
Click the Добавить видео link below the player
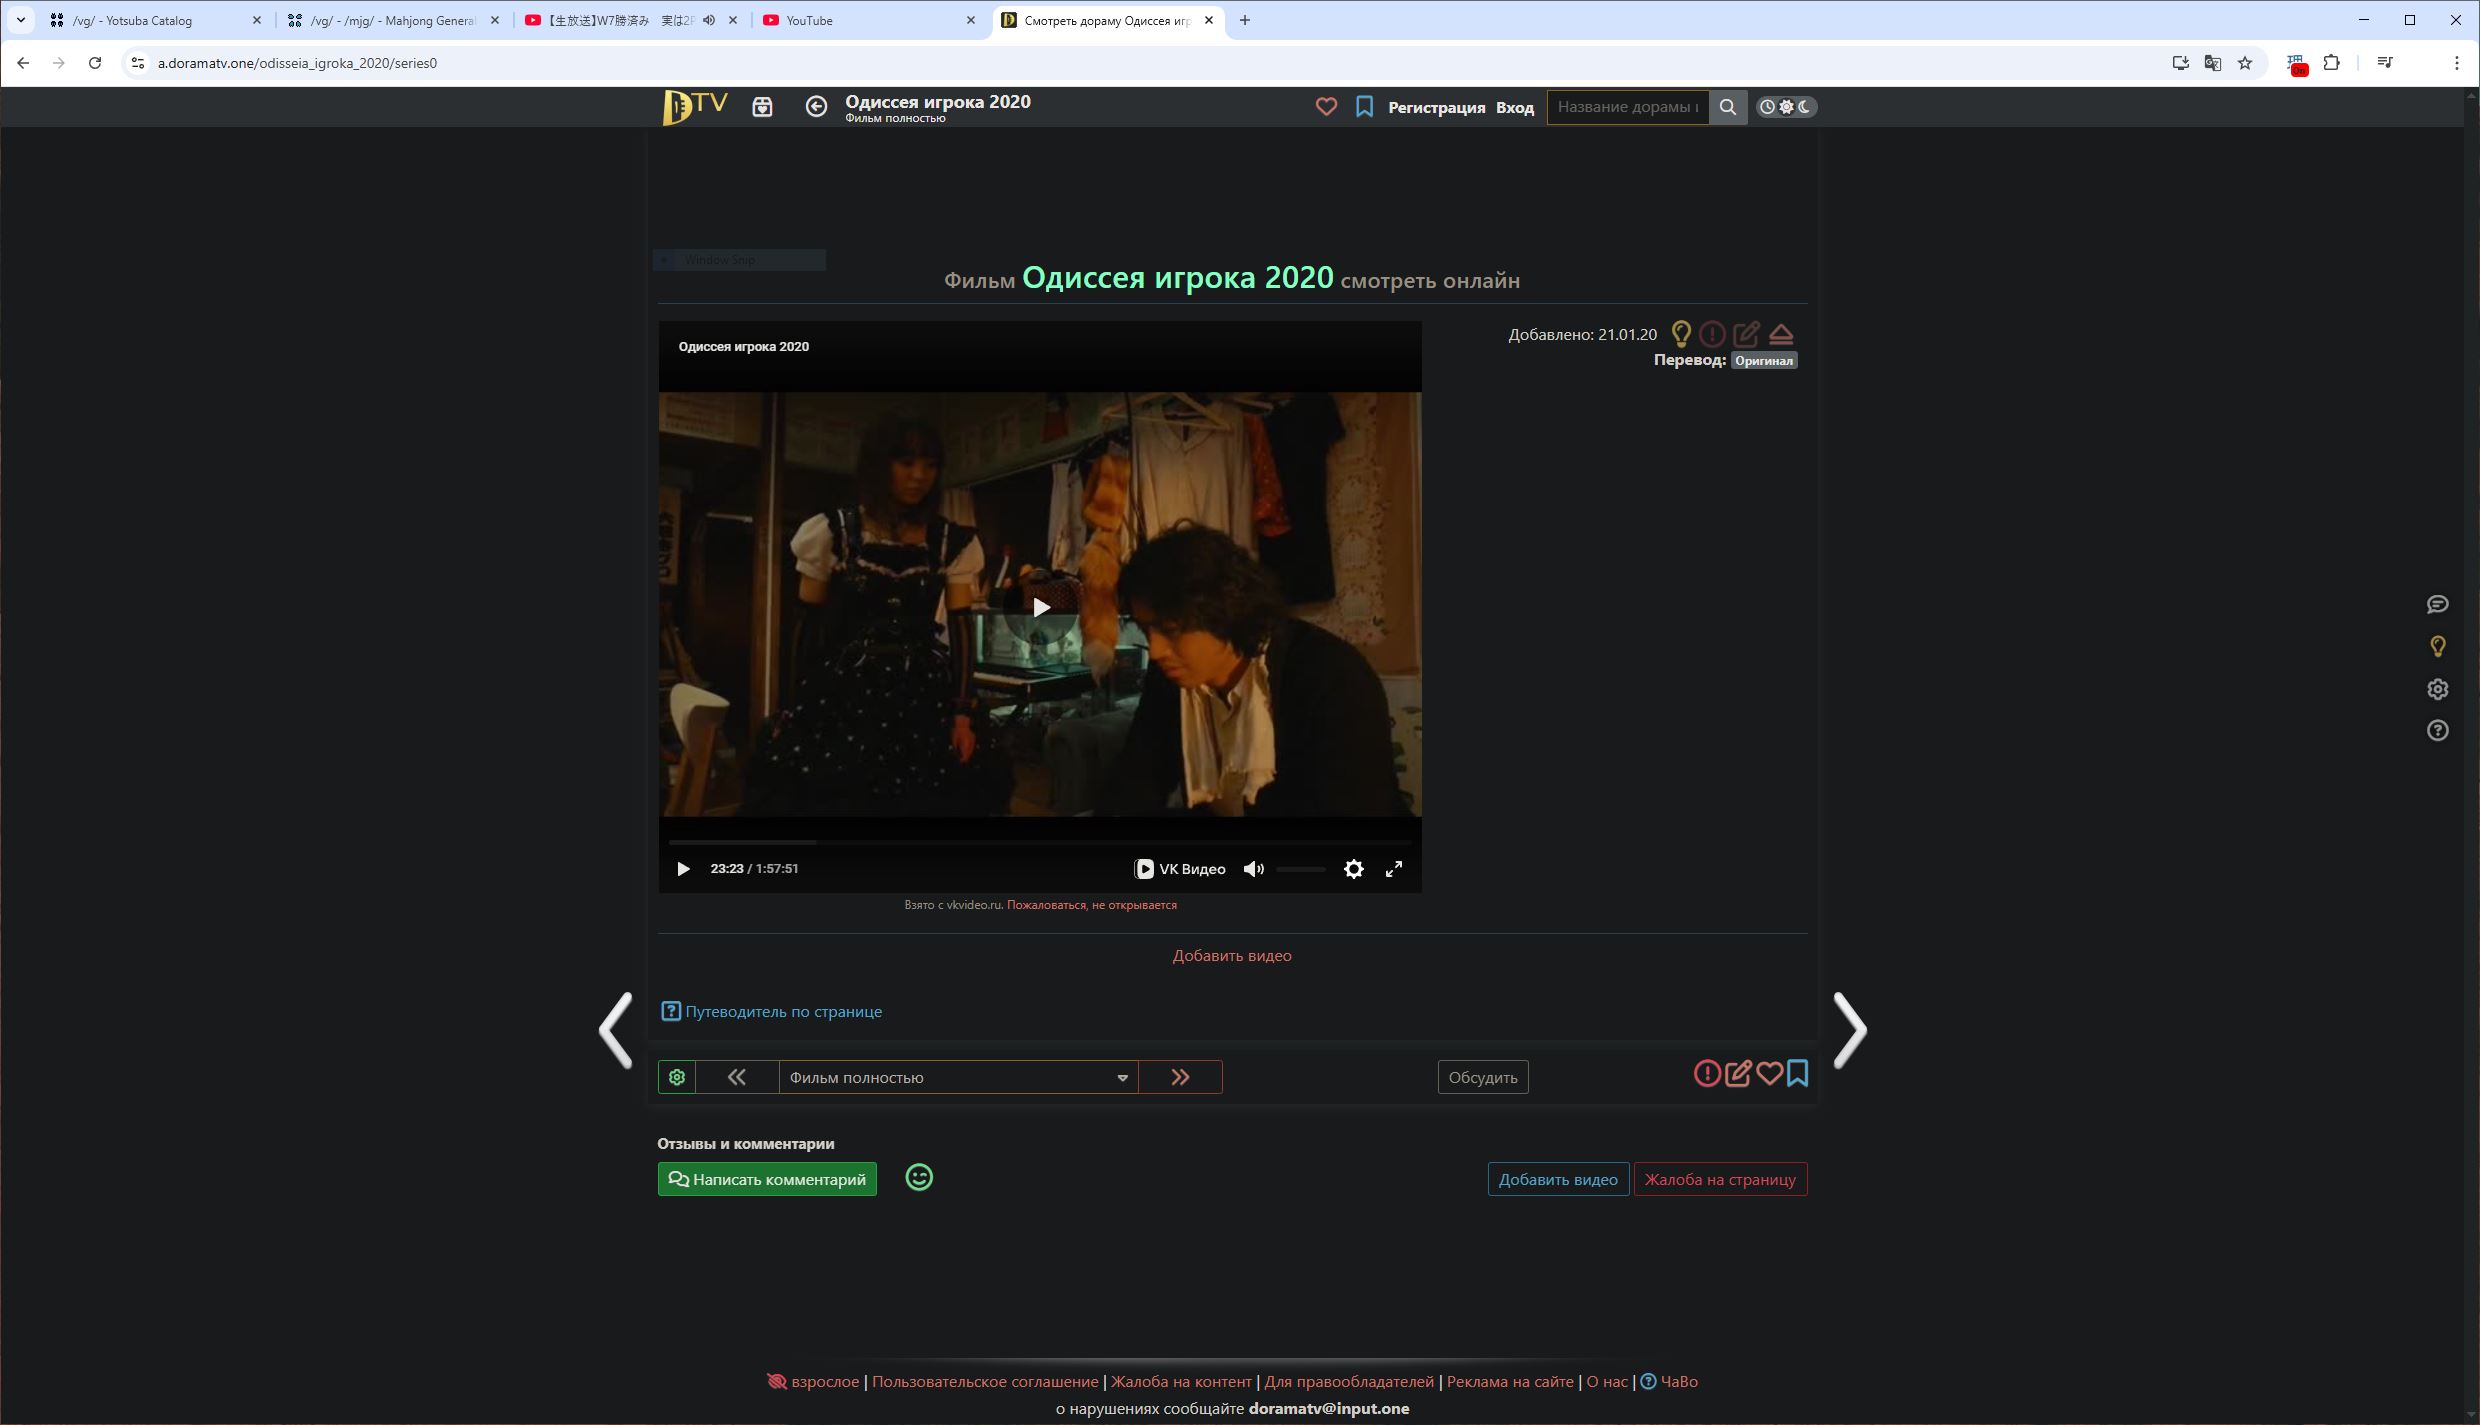[x=1232, y=955]
